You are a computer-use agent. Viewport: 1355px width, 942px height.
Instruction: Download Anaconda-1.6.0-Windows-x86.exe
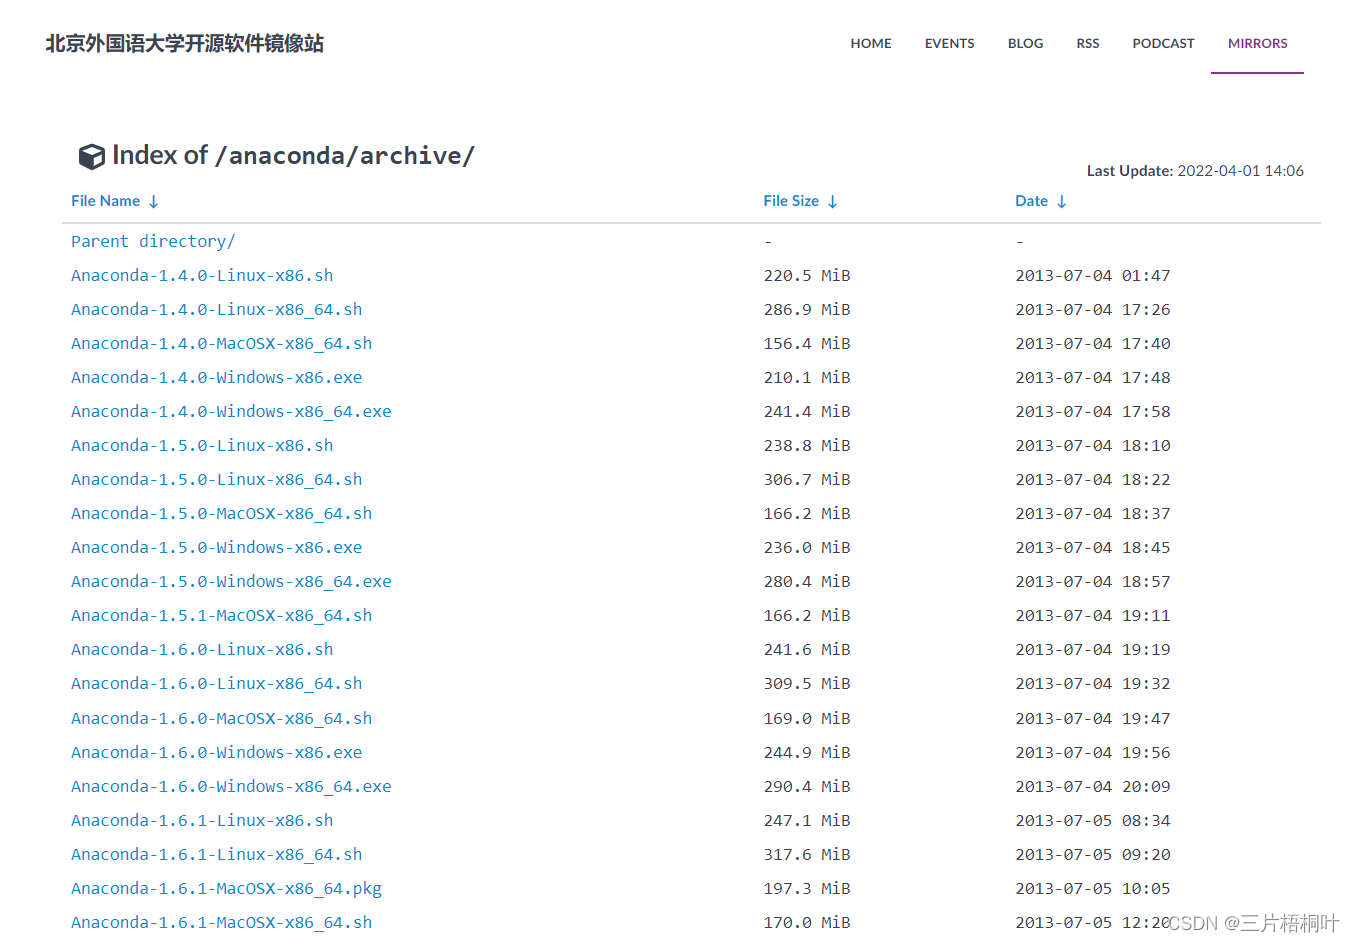(217, 752)
